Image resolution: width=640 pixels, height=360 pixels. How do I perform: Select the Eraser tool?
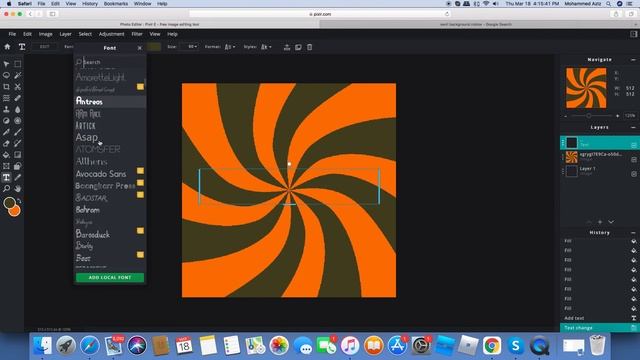(6, 144)
